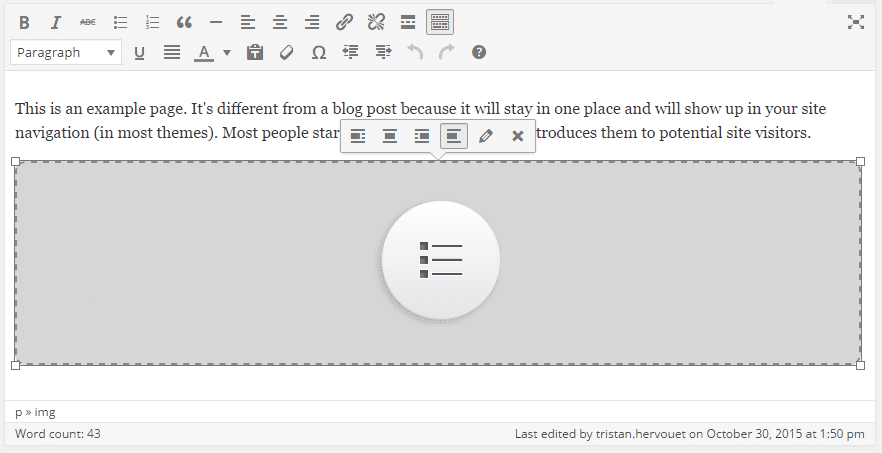Insert a numbered list

tap(152, 22)
